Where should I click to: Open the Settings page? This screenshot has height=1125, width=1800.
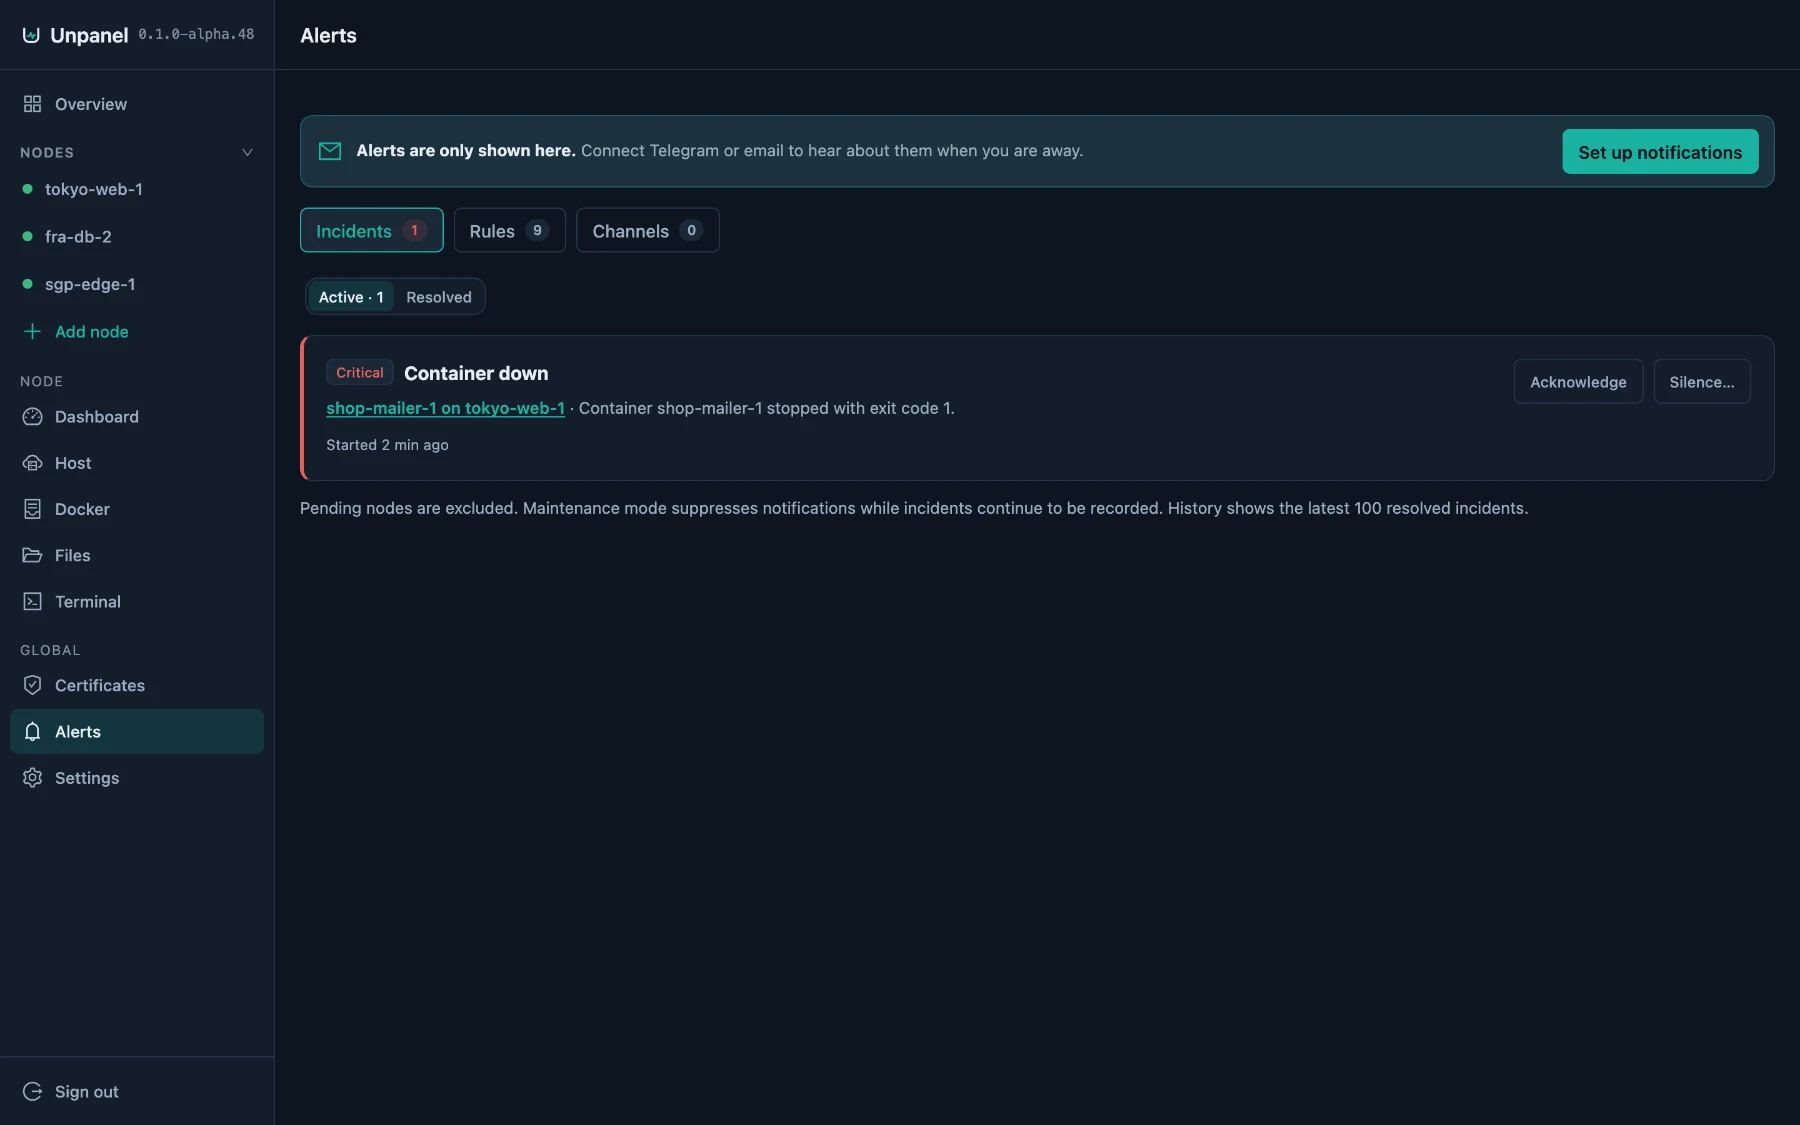pos(137,778)
